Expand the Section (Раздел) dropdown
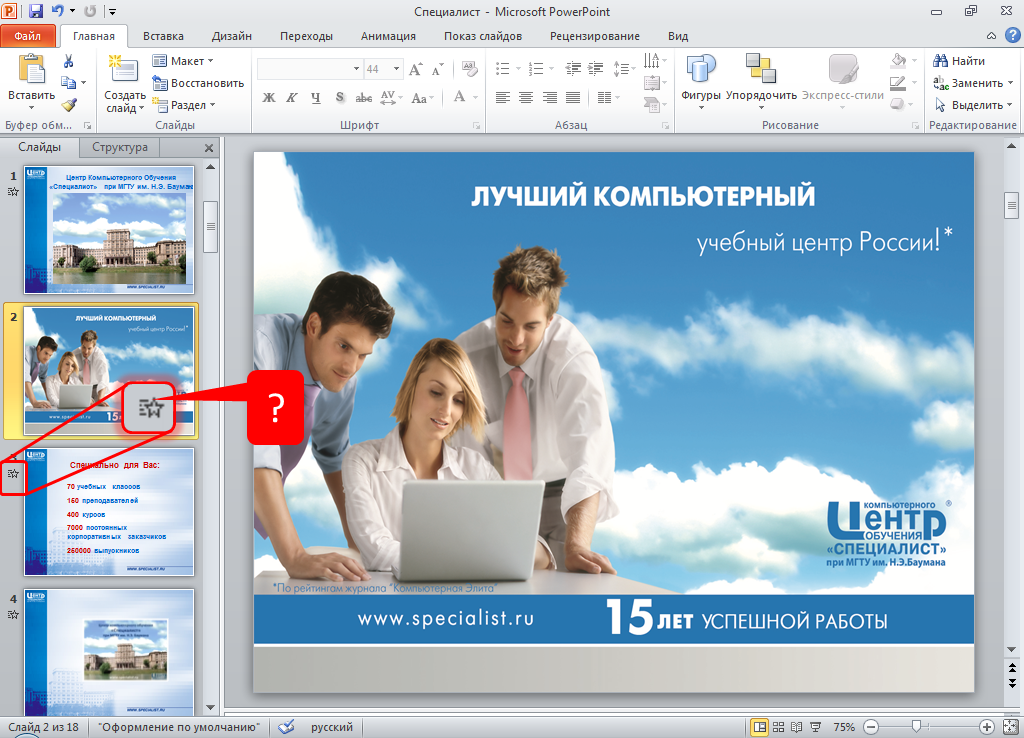Screen dimensions: 1024x738 (184, 105)
